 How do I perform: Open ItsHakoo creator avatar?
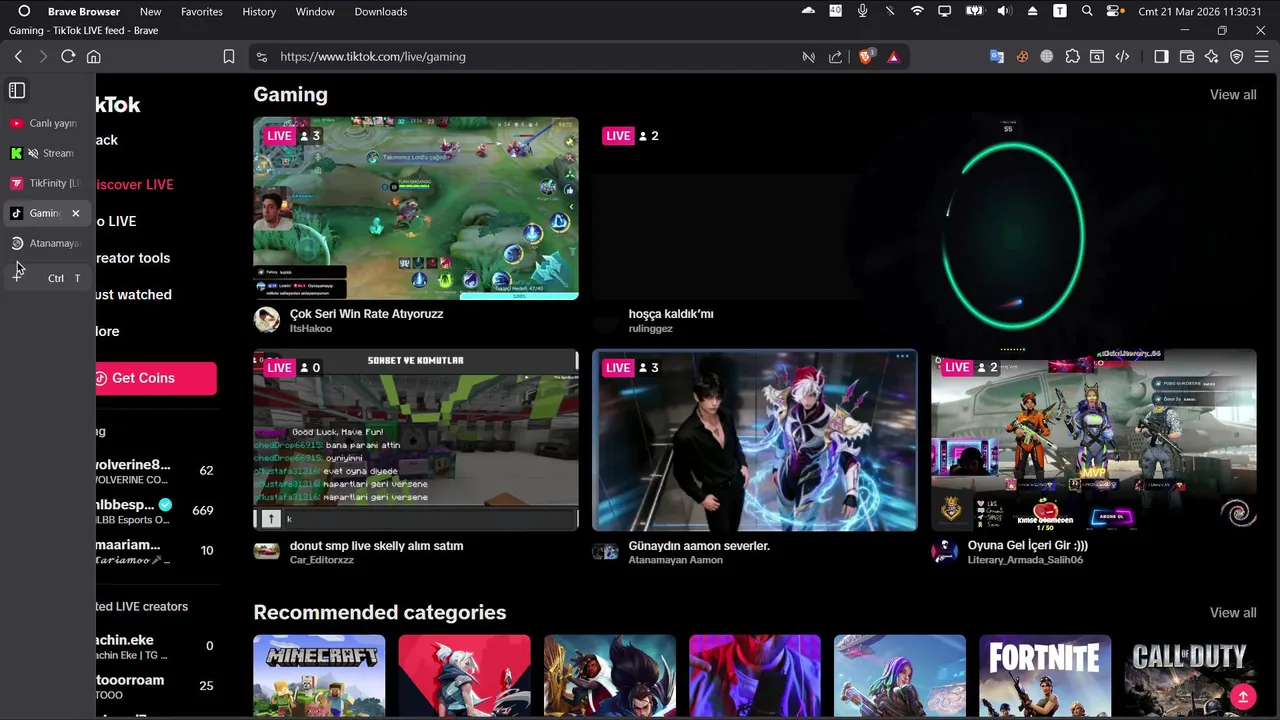(267, 320)
